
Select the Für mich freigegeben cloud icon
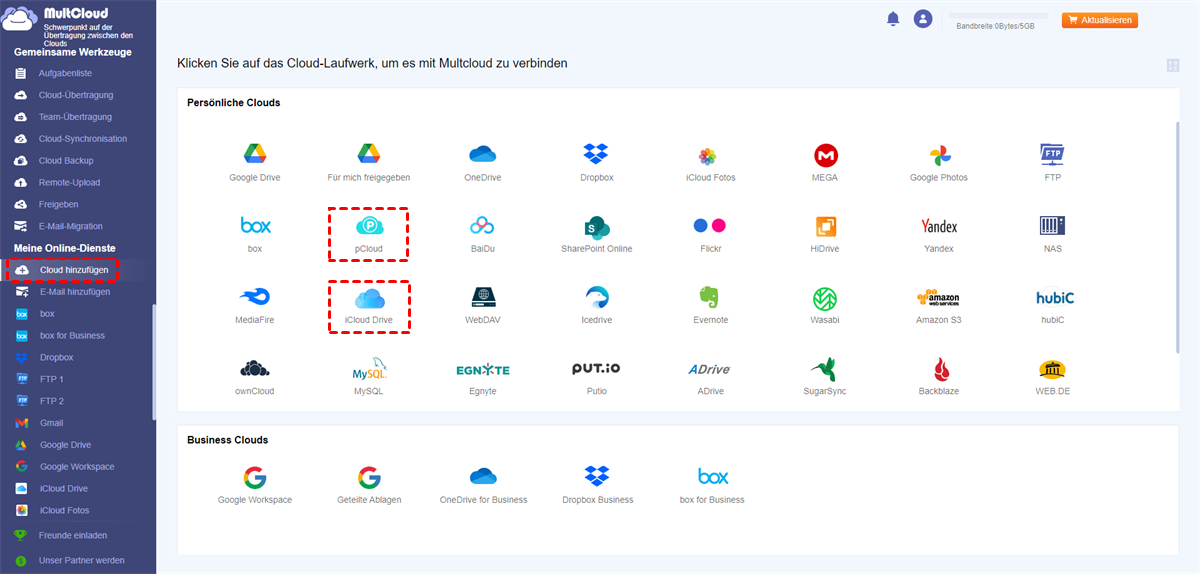[x=369, y=163]
